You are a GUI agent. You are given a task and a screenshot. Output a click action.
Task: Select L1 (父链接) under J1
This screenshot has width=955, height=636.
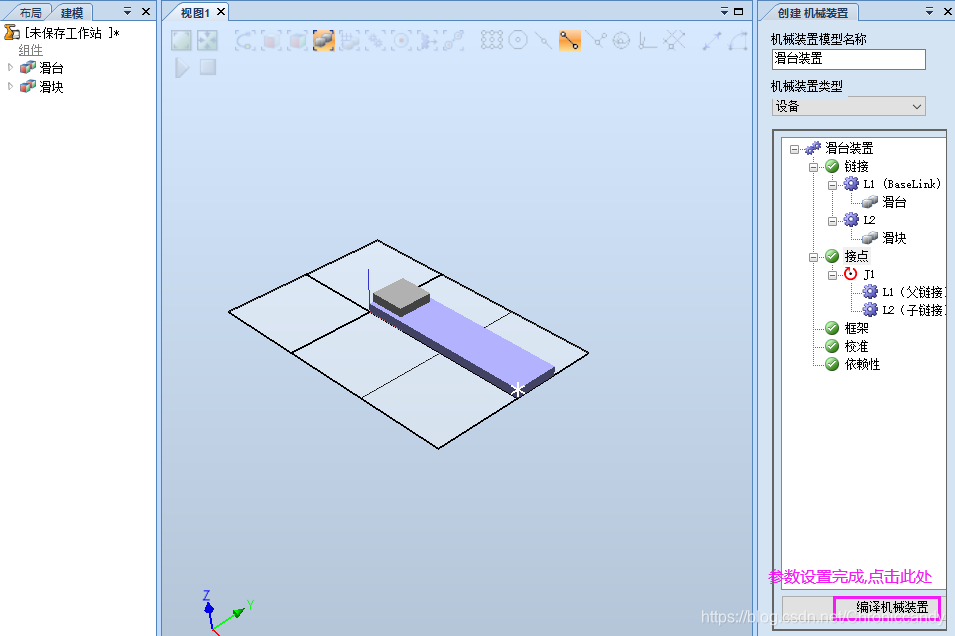coord(913,292)
